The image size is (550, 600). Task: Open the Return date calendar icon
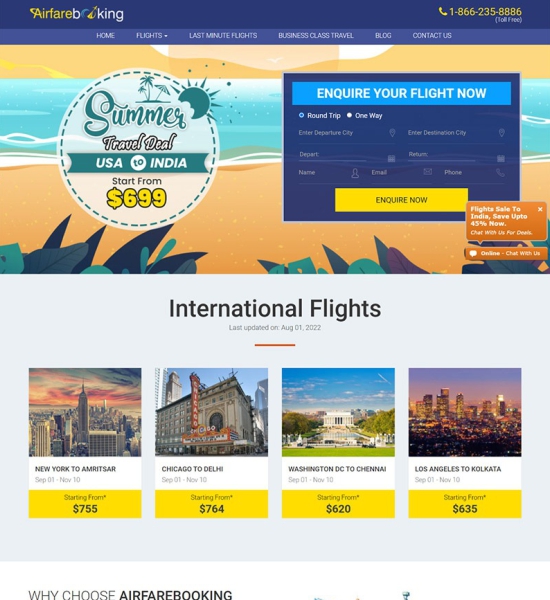[501, 158]
